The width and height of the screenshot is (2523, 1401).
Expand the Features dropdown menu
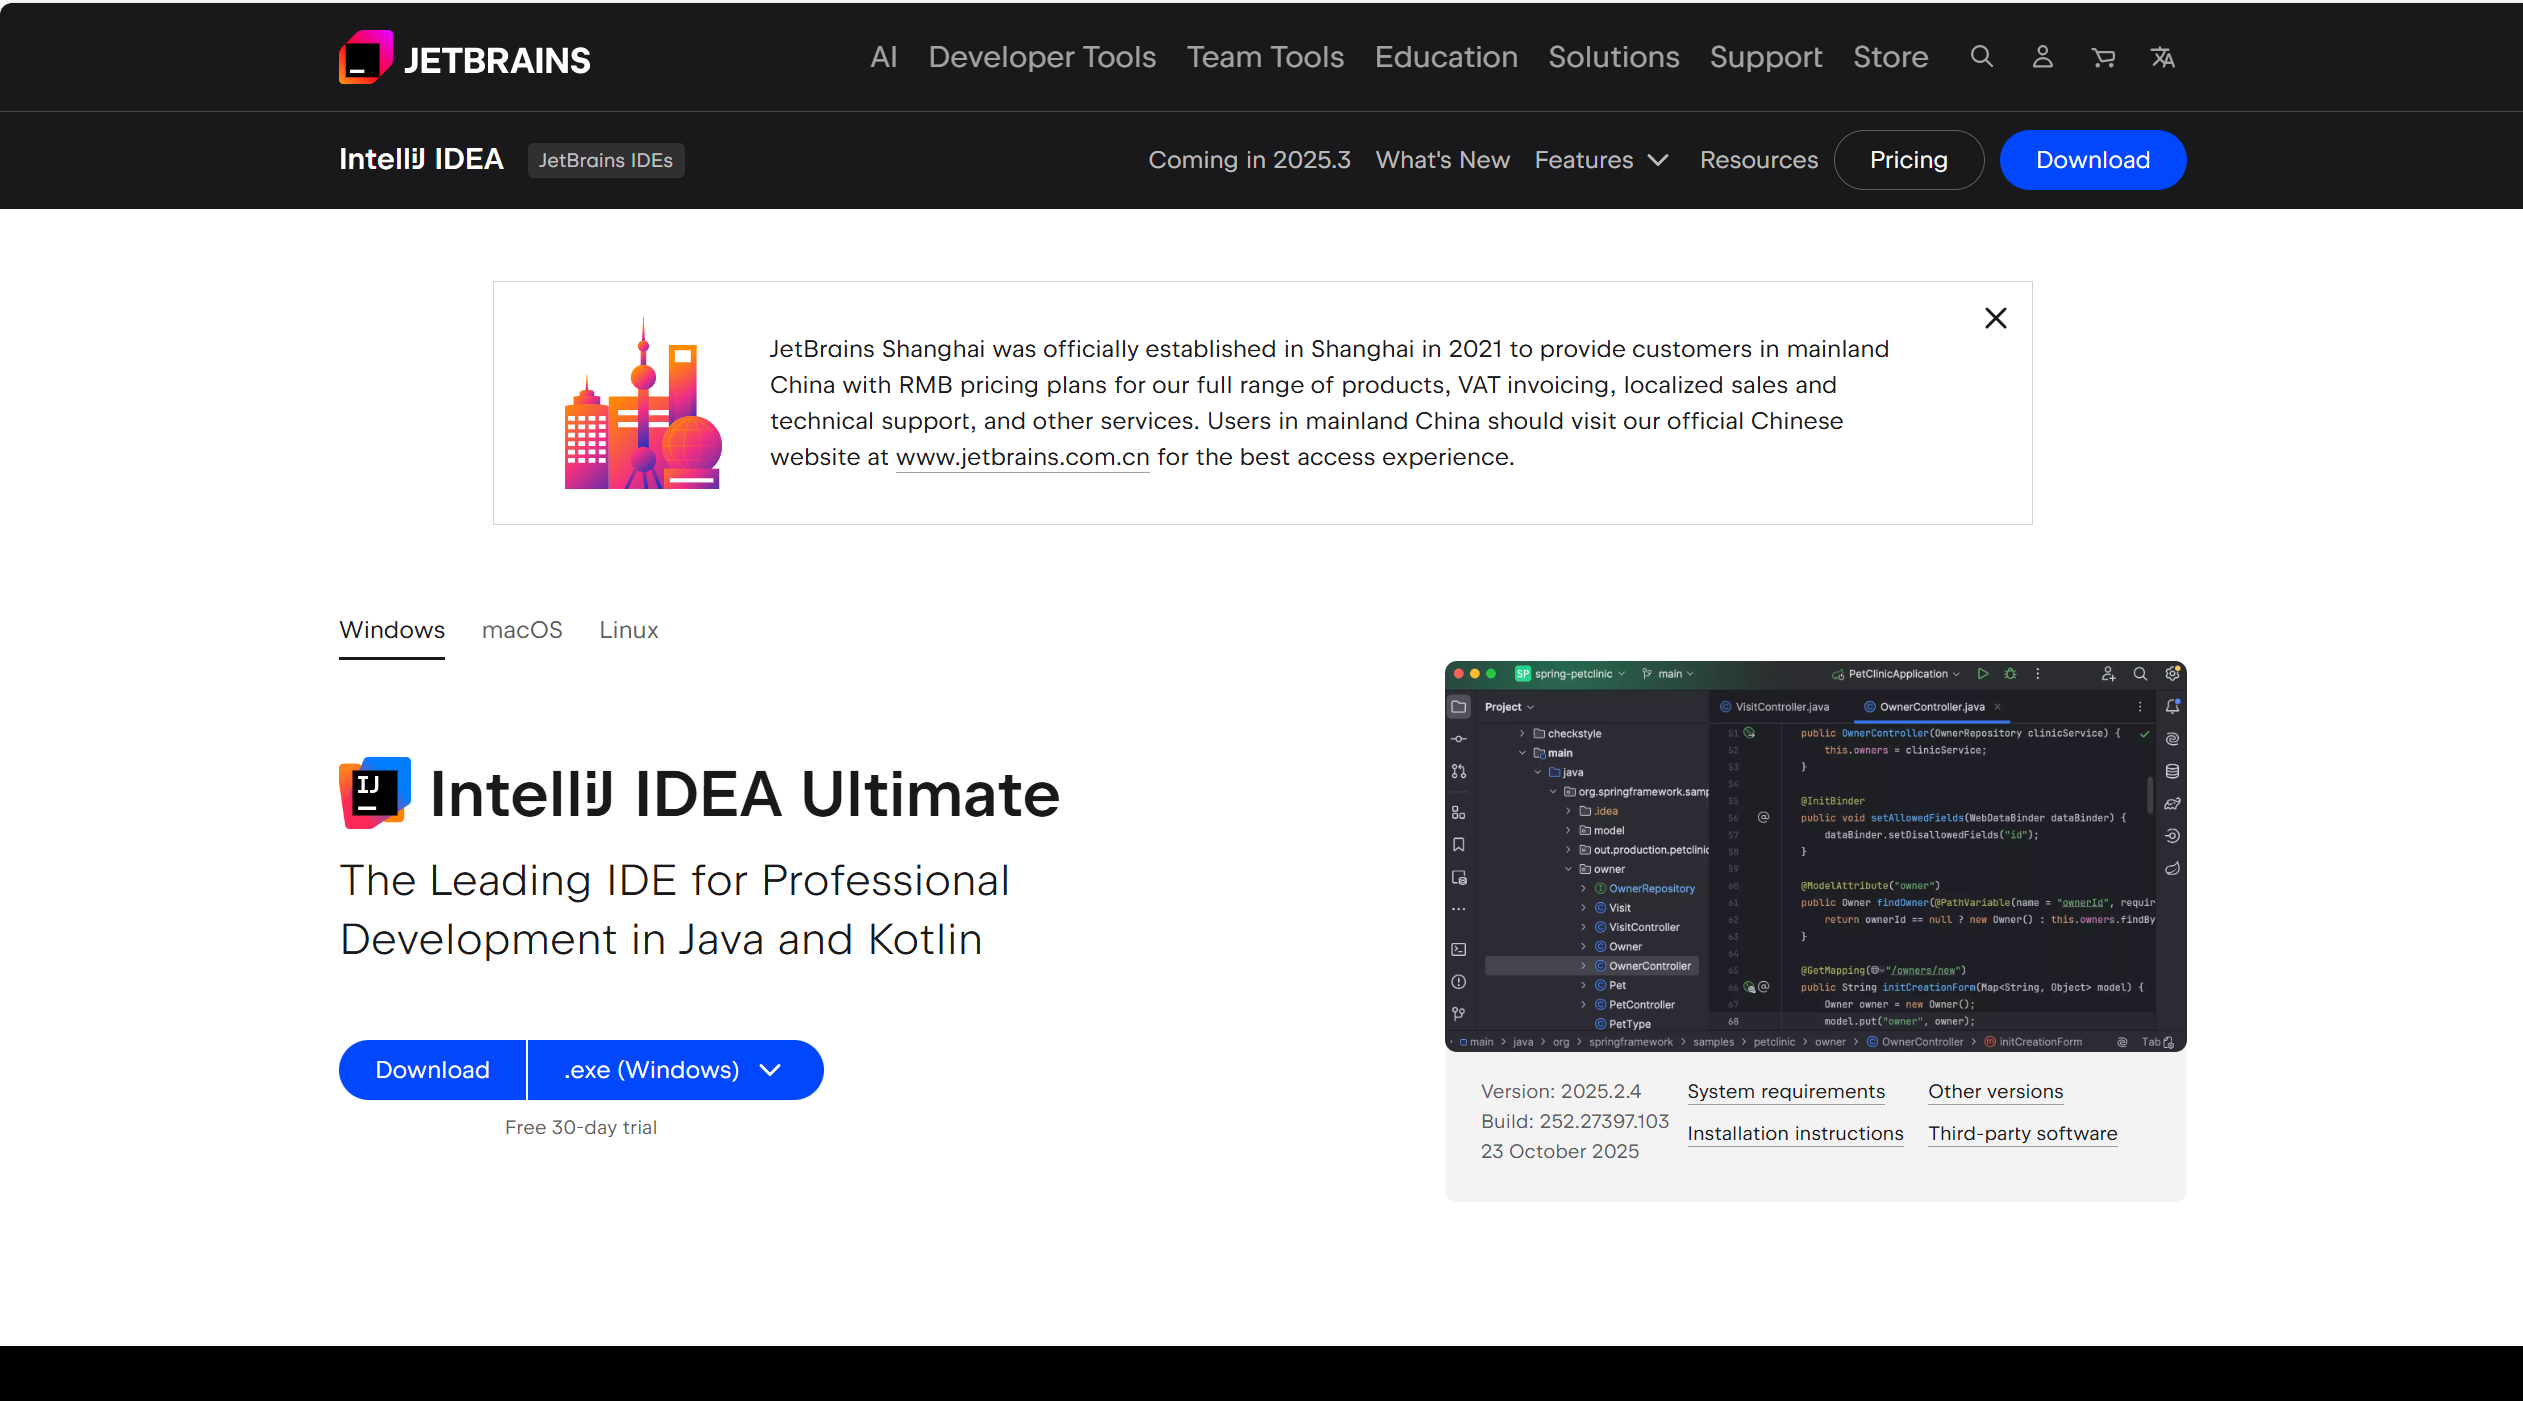pos(1601,160)
